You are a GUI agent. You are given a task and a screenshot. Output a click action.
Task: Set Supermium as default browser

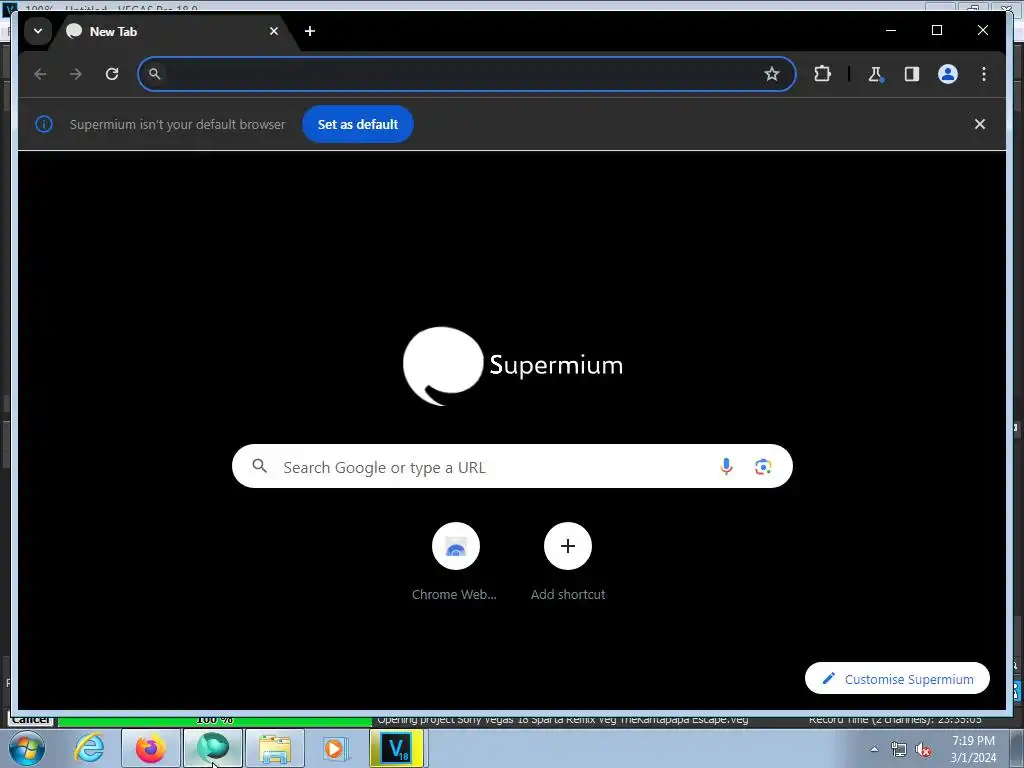pyautogui.click(x=358, y=124)
